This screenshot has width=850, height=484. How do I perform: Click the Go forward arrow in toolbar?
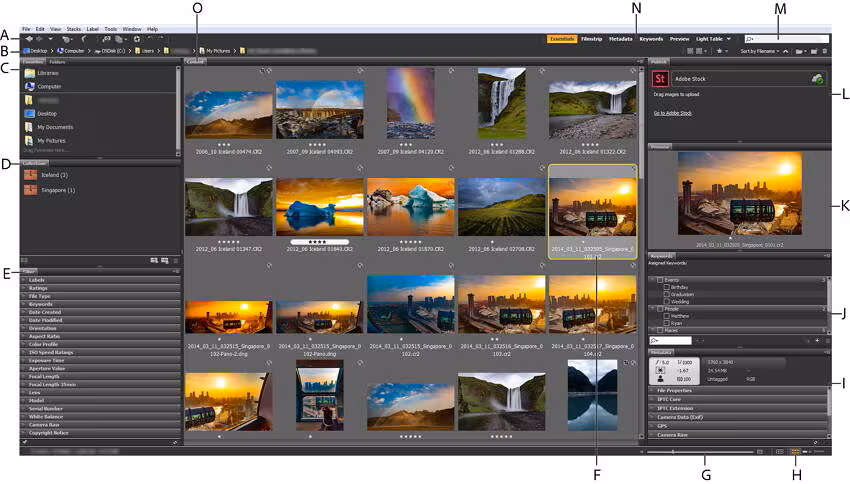point(39,39)
